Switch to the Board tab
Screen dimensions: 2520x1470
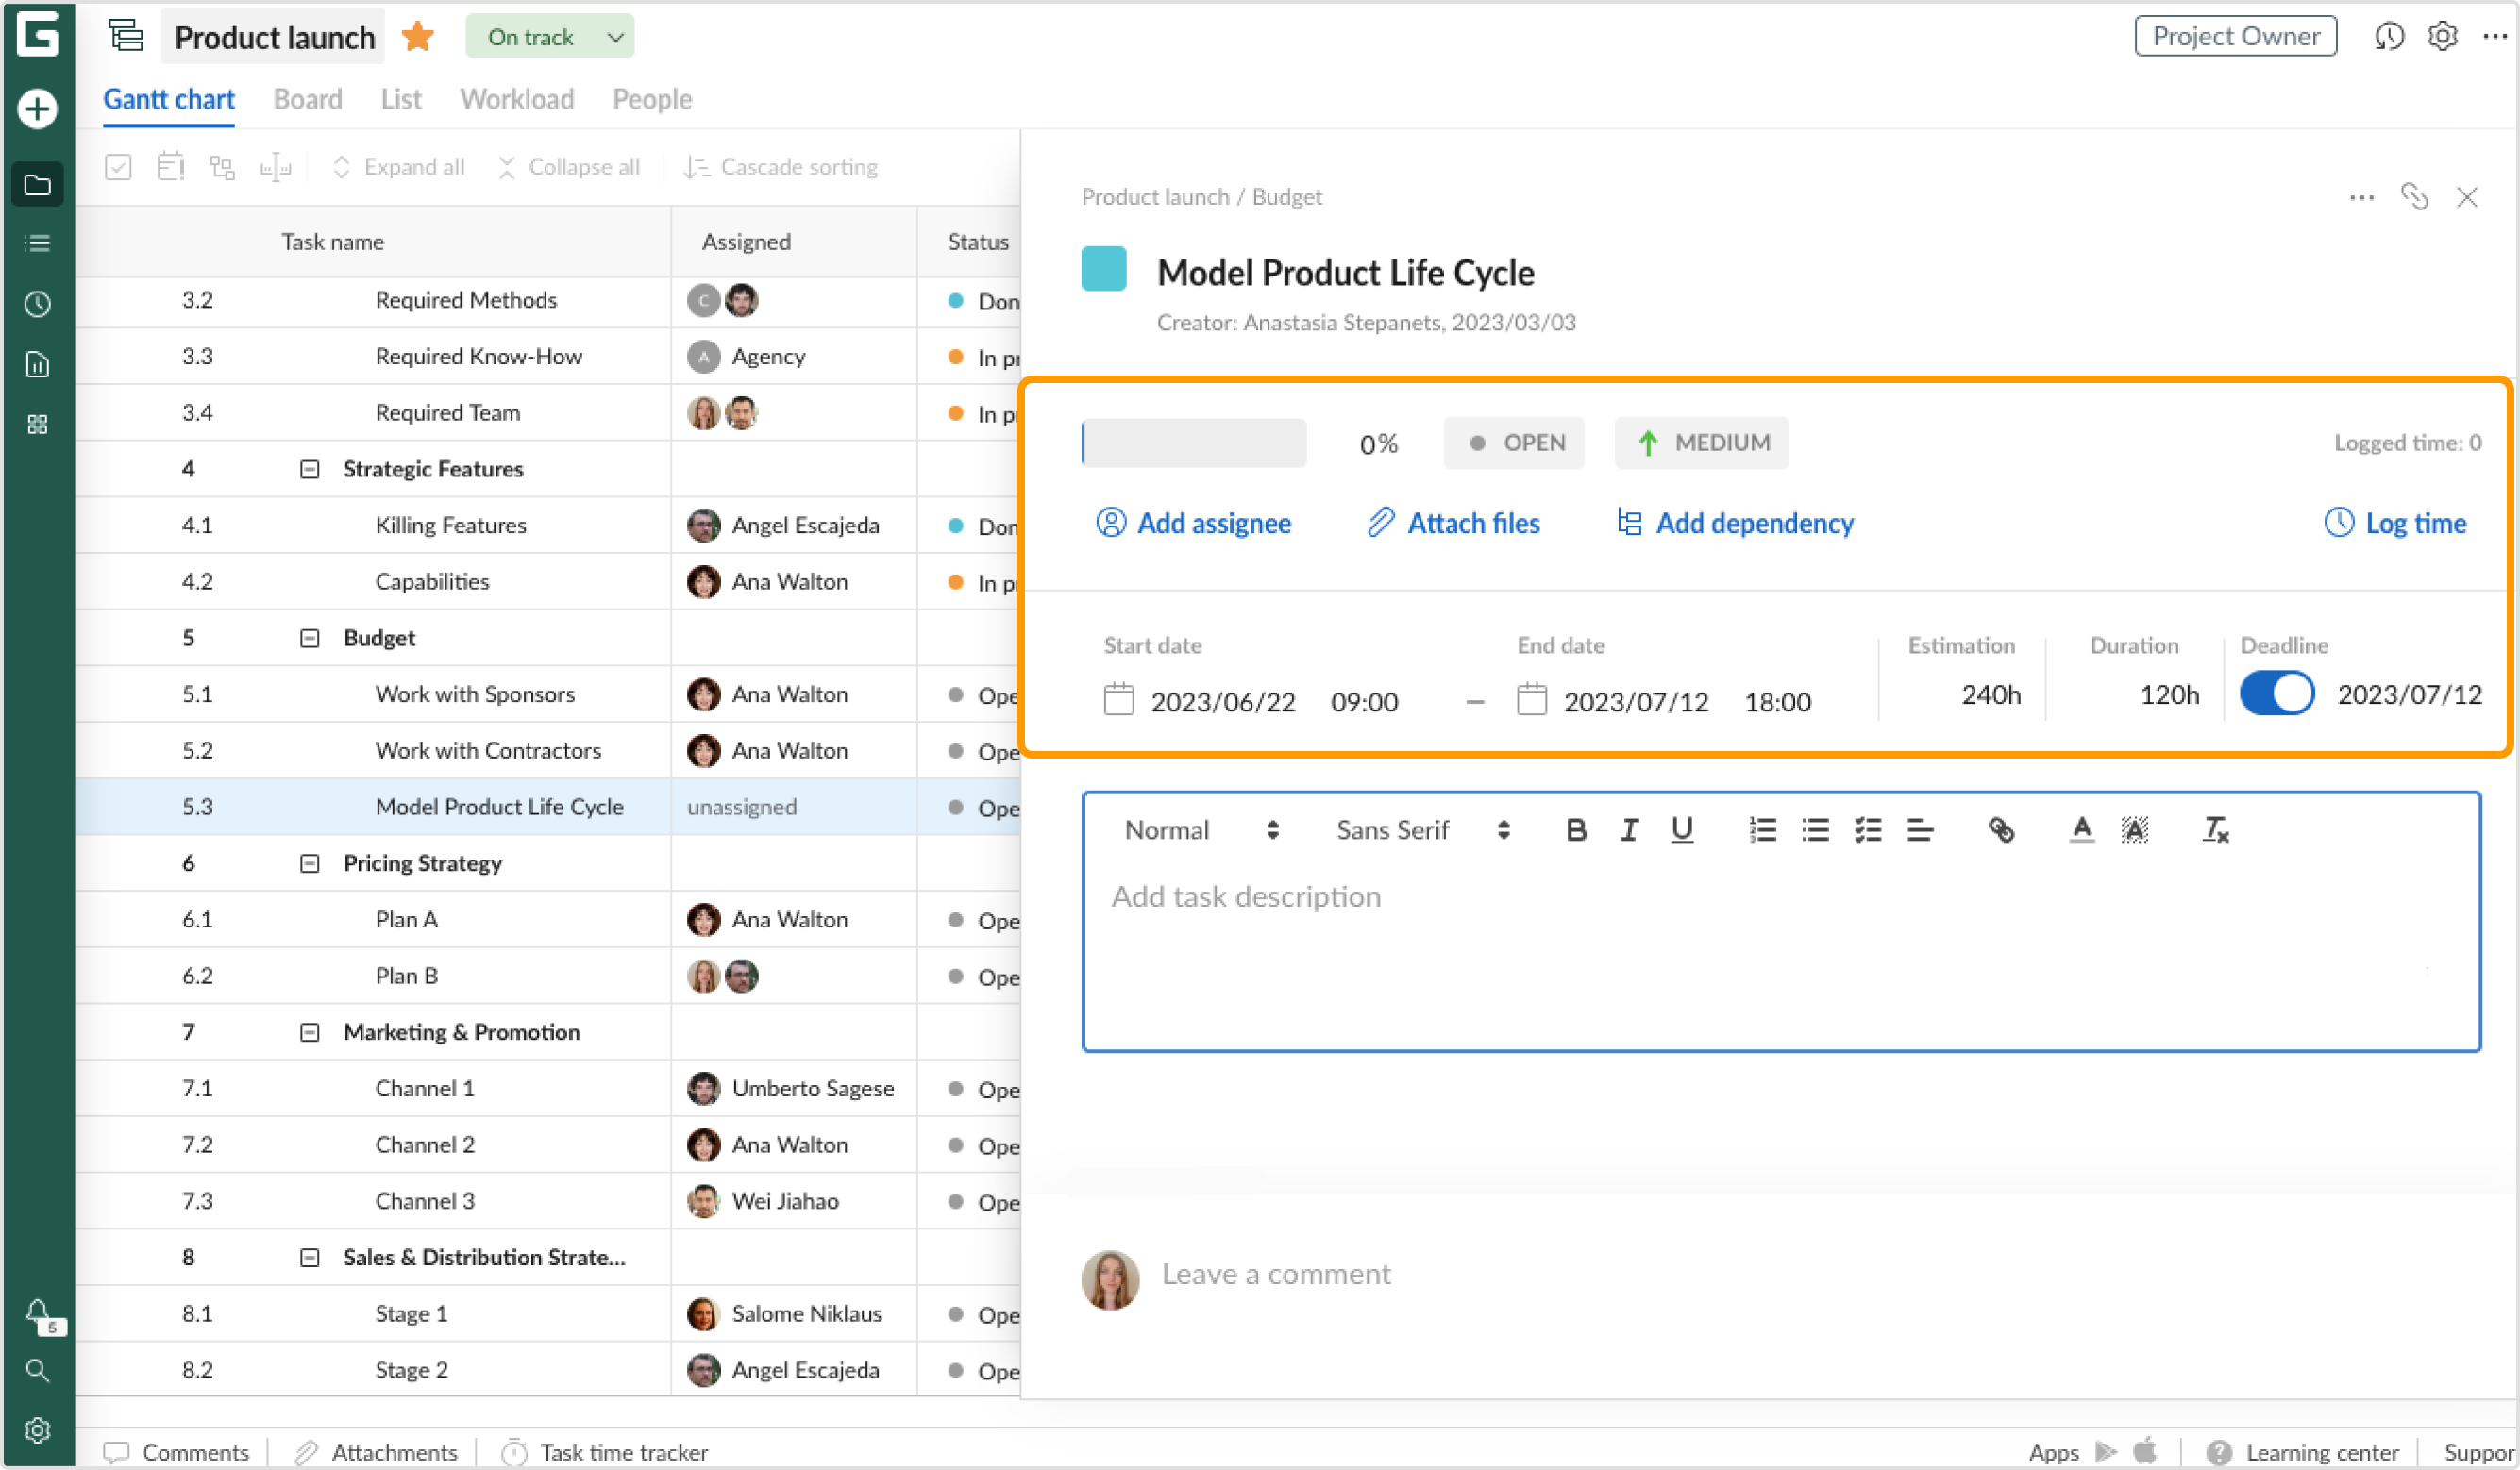click(308, 99)
